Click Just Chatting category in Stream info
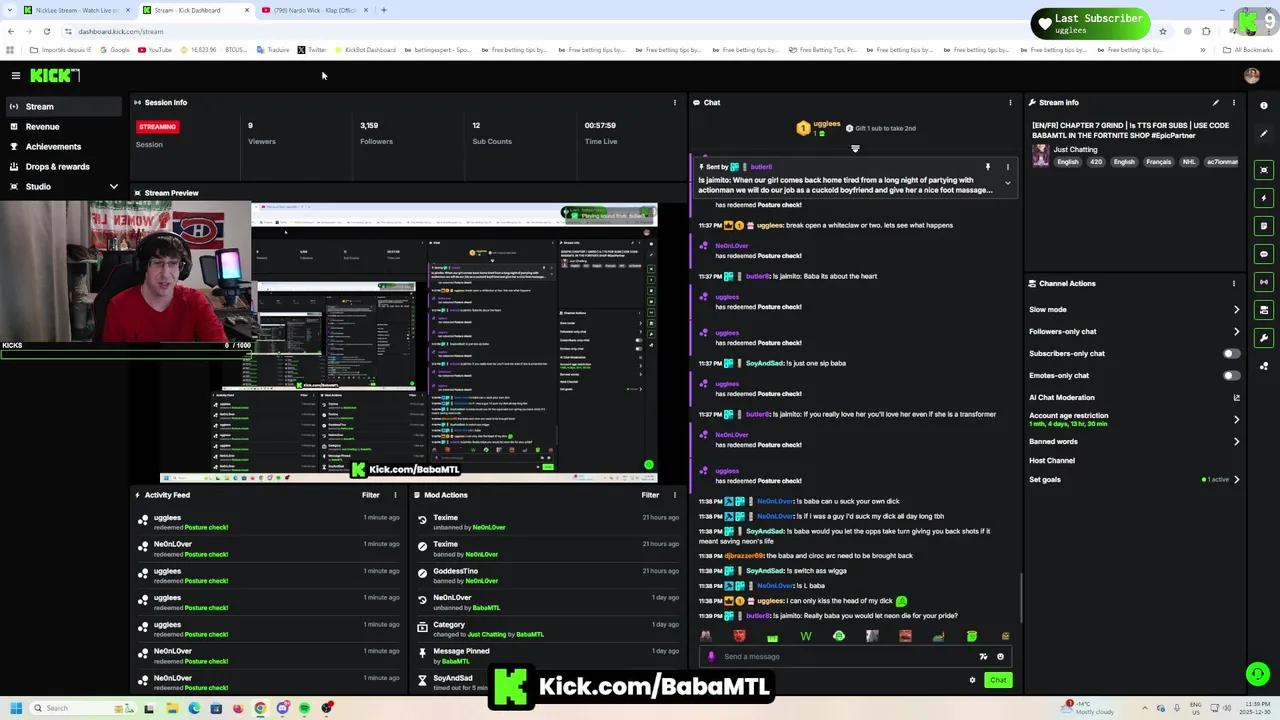This screenshot has height=720, width=1280. 1075,149
